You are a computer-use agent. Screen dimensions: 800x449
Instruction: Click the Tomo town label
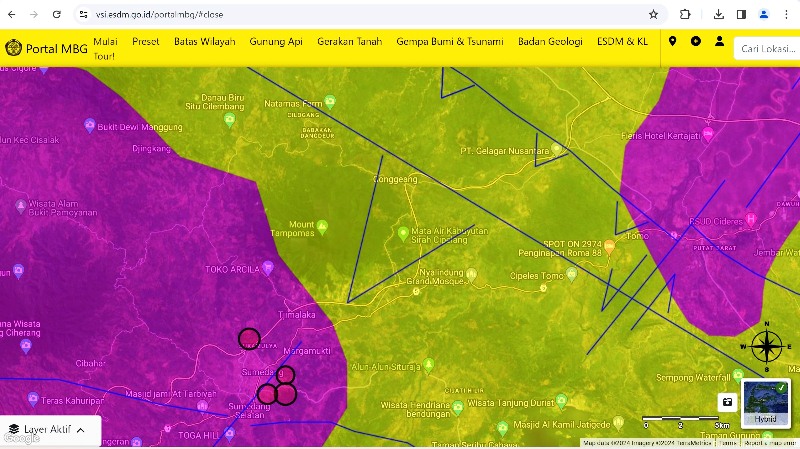(637, 236)
